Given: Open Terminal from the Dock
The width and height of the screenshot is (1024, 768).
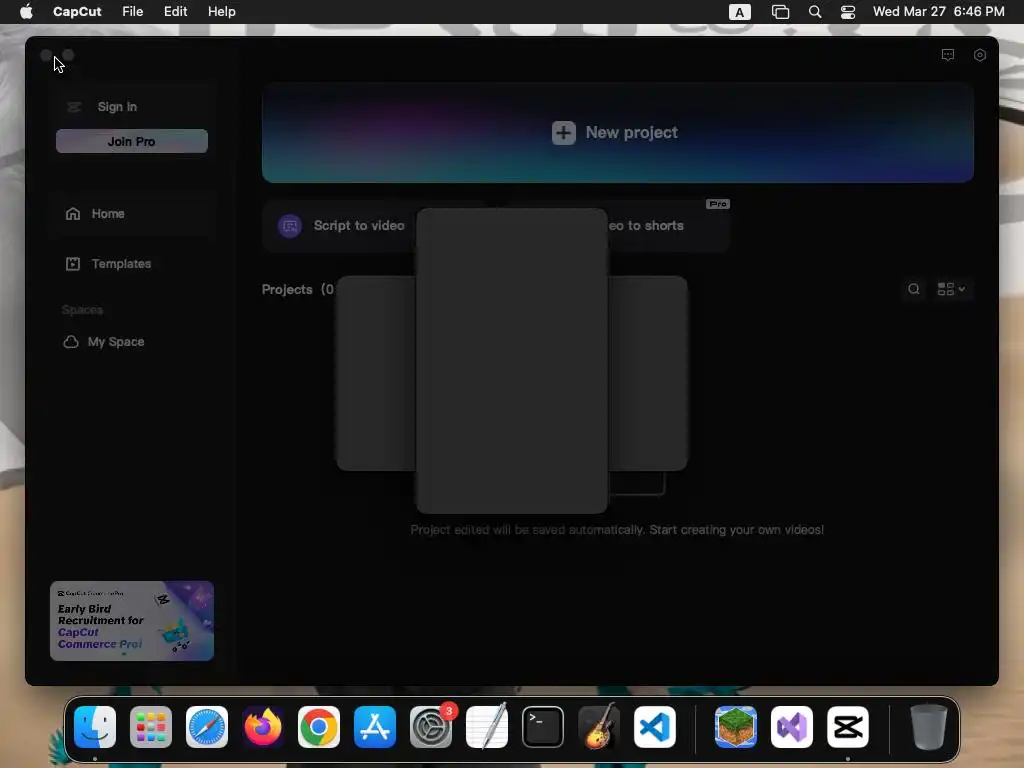Looking at the screenshot, I should [543, 727].
